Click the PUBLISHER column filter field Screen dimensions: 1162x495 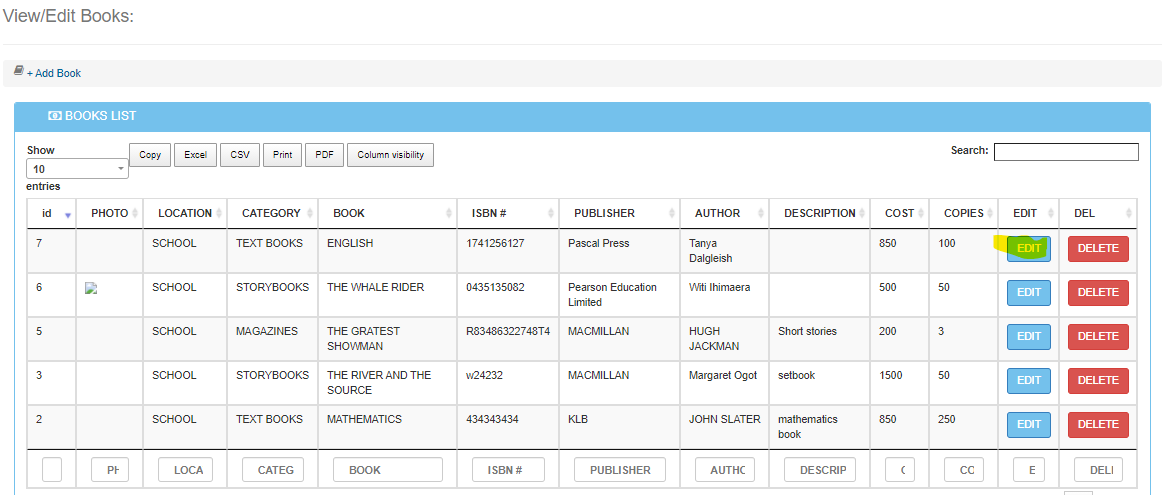tap(620, 470)
